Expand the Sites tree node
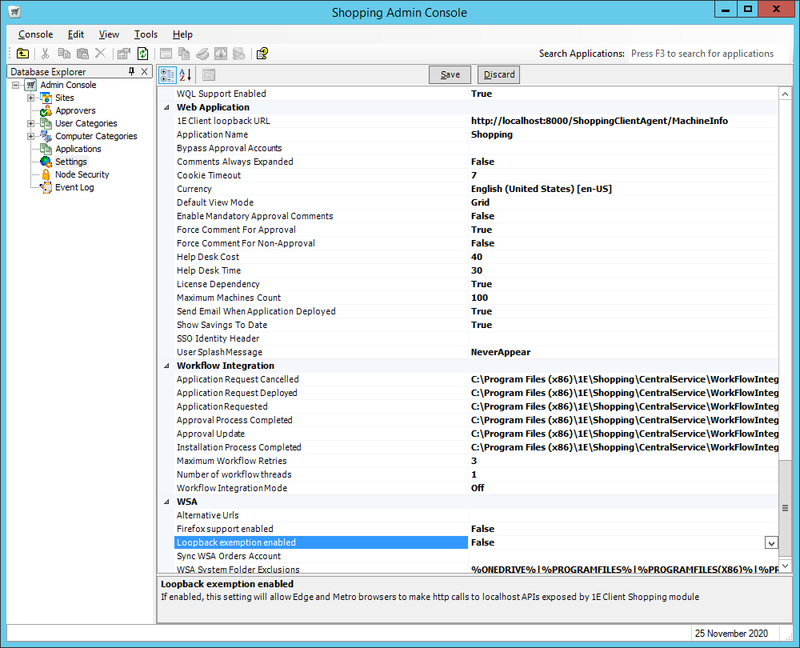The width and height of the screenshot is (800, 648). tap(31, 98)
